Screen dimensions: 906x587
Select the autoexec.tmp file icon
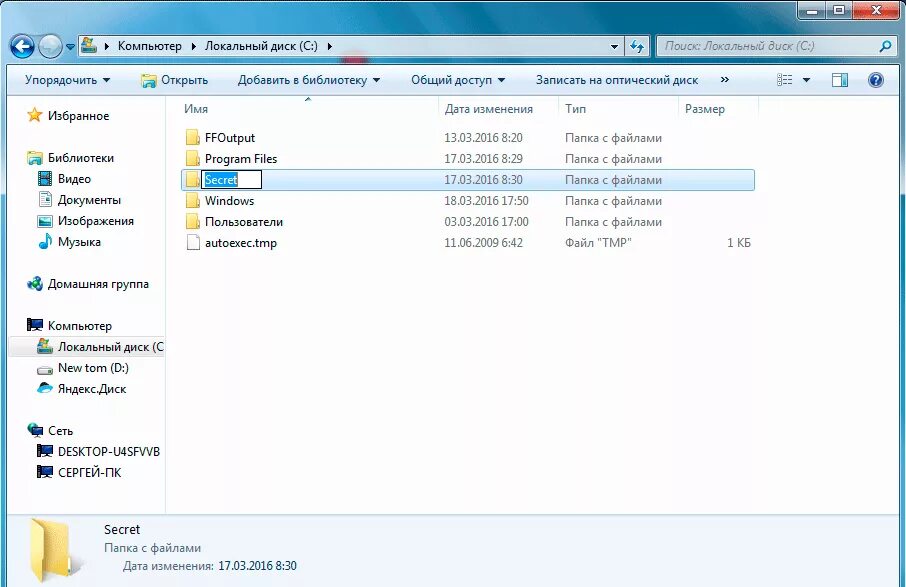click(x=193, y=243)
